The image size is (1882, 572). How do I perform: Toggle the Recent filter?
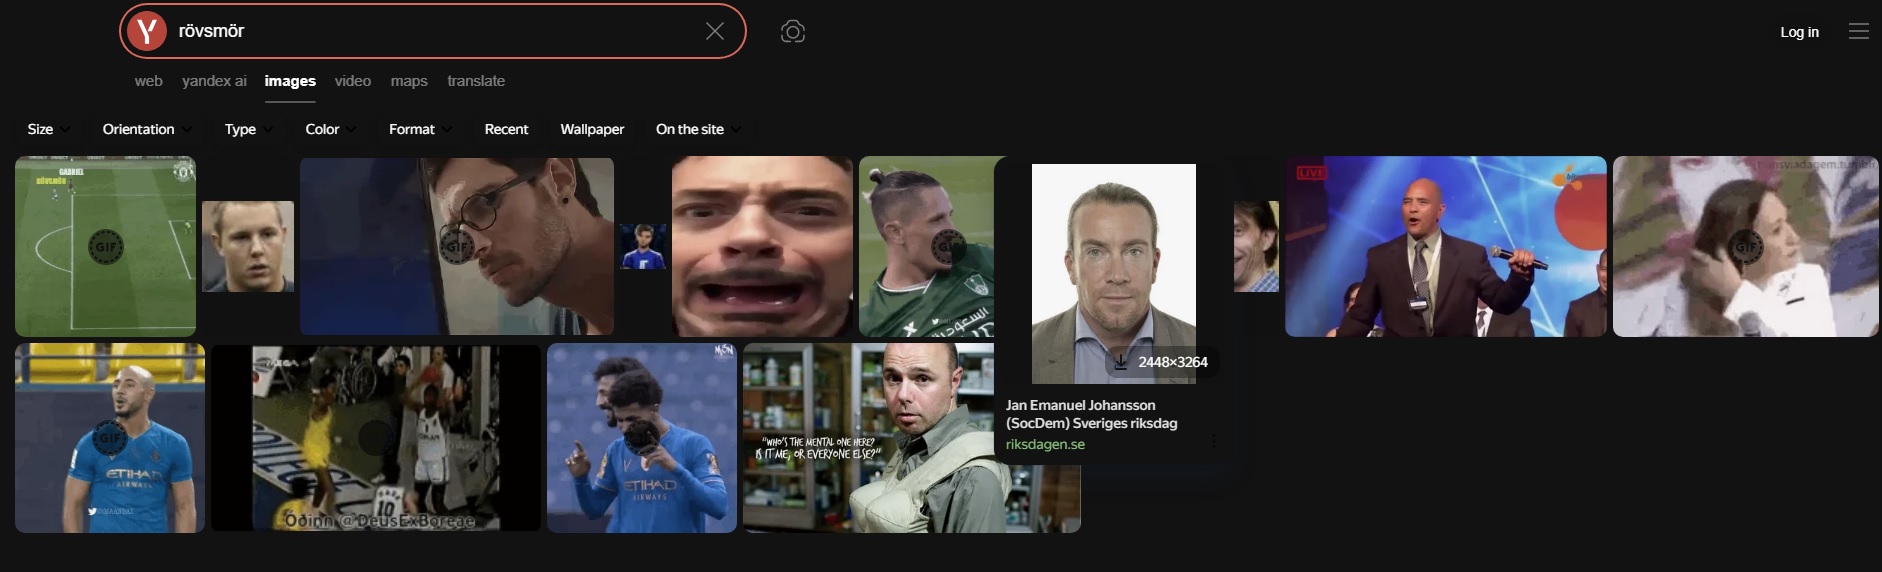(x=506, y=129)
